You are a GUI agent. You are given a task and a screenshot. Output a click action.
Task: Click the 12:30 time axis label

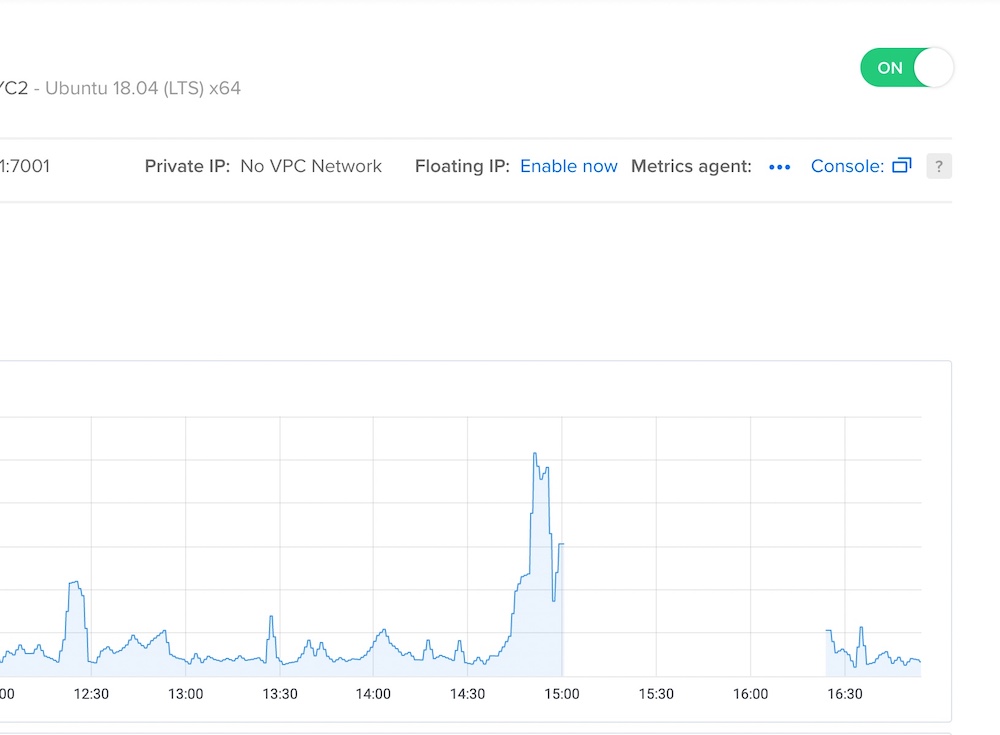tap(91, 694)
